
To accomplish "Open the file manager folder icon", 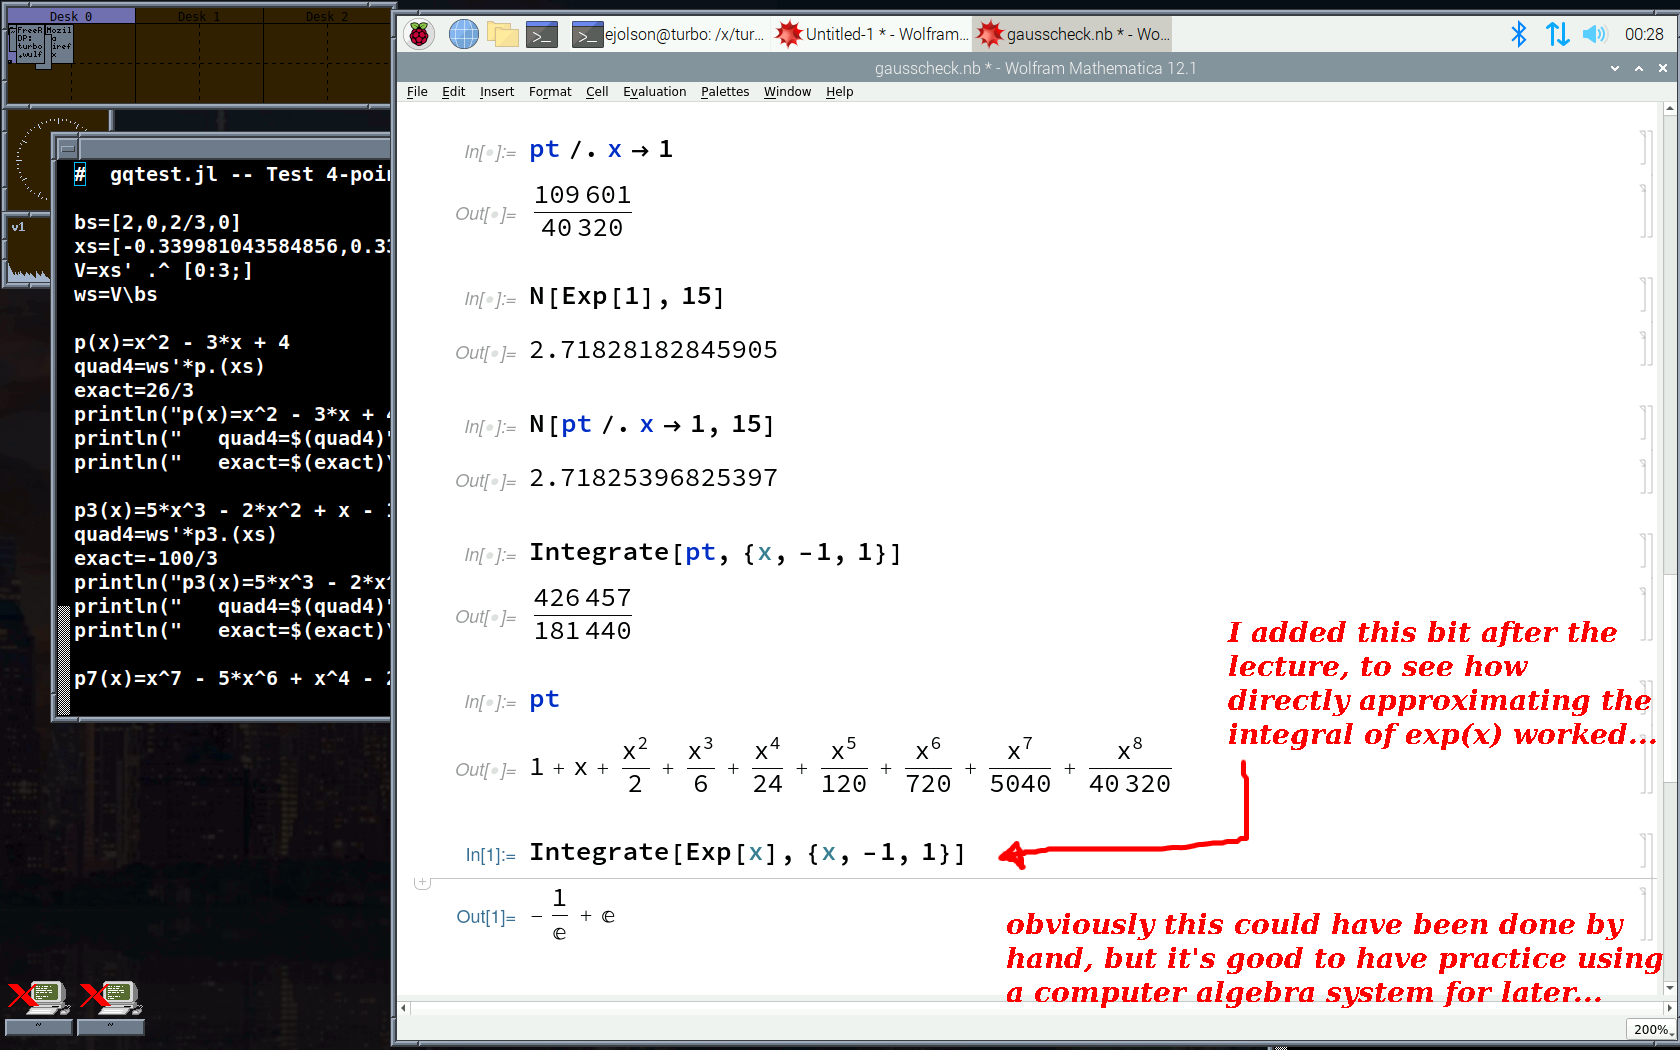I will tap(503, 35).
